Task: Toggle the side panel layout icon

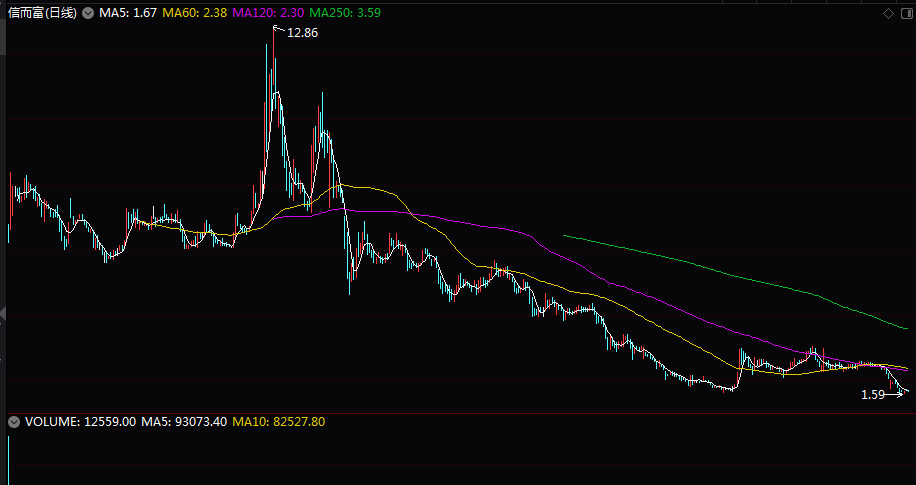Action: pyautogui.click(x=907, y=13)
